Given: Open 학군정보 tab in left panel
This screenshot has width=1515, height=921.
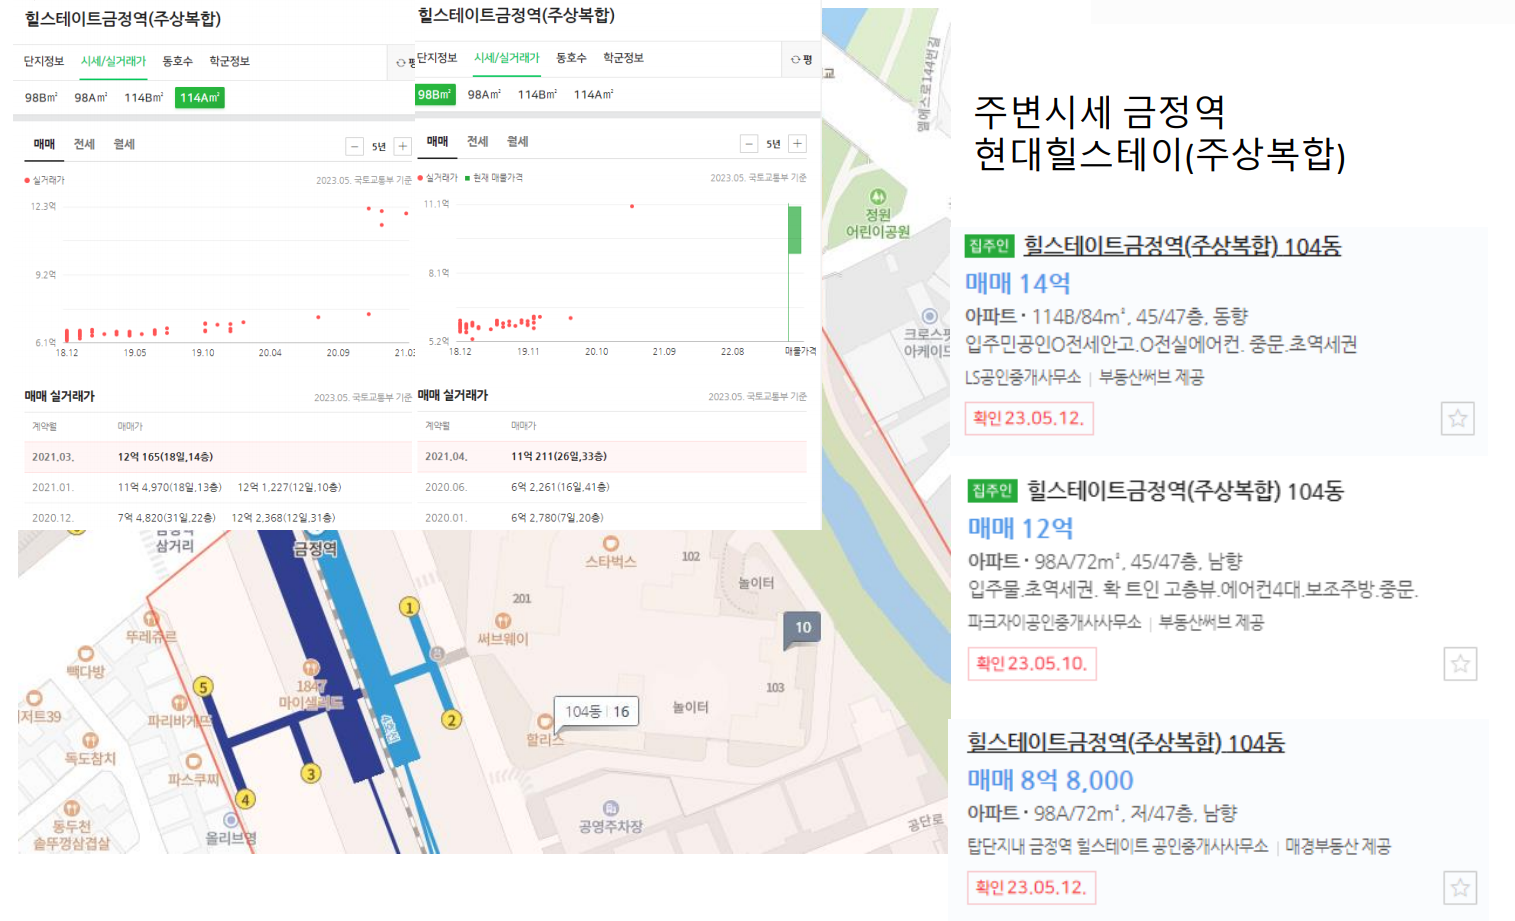Looking at the screenshot, I should [229, 61].
